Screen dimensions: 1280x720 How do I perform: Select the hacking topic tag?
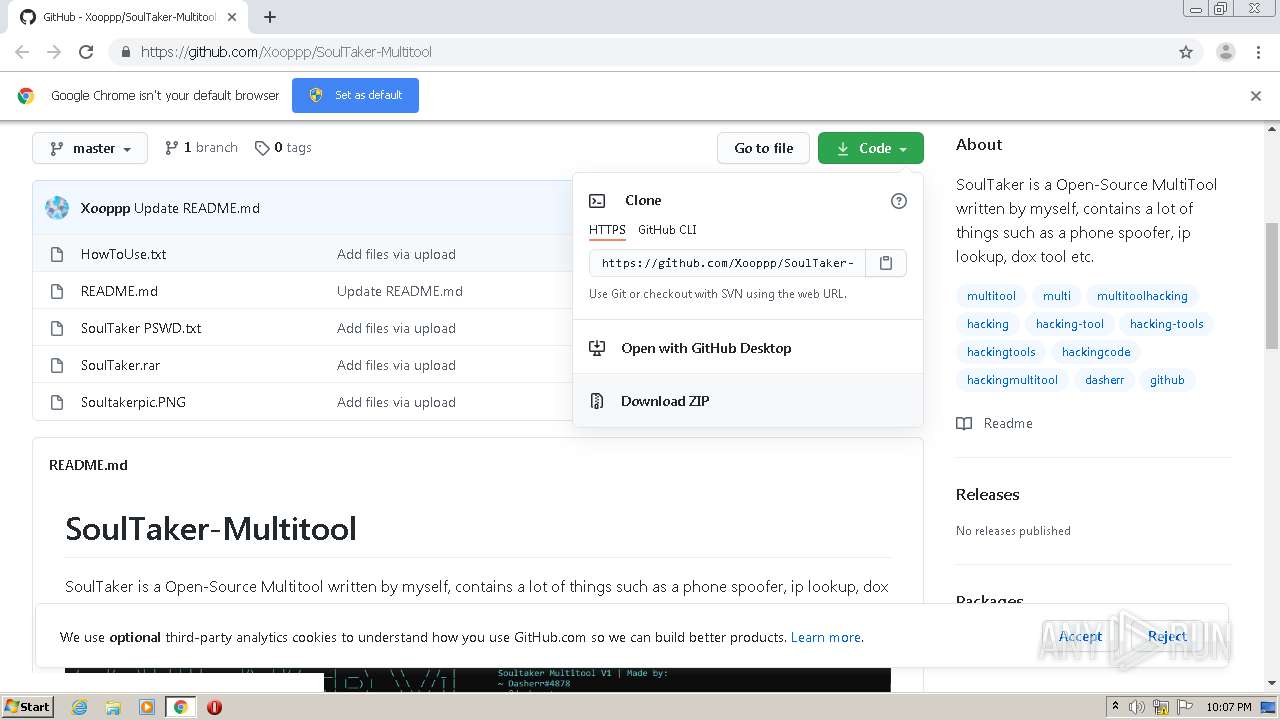(x=987, y=324)
